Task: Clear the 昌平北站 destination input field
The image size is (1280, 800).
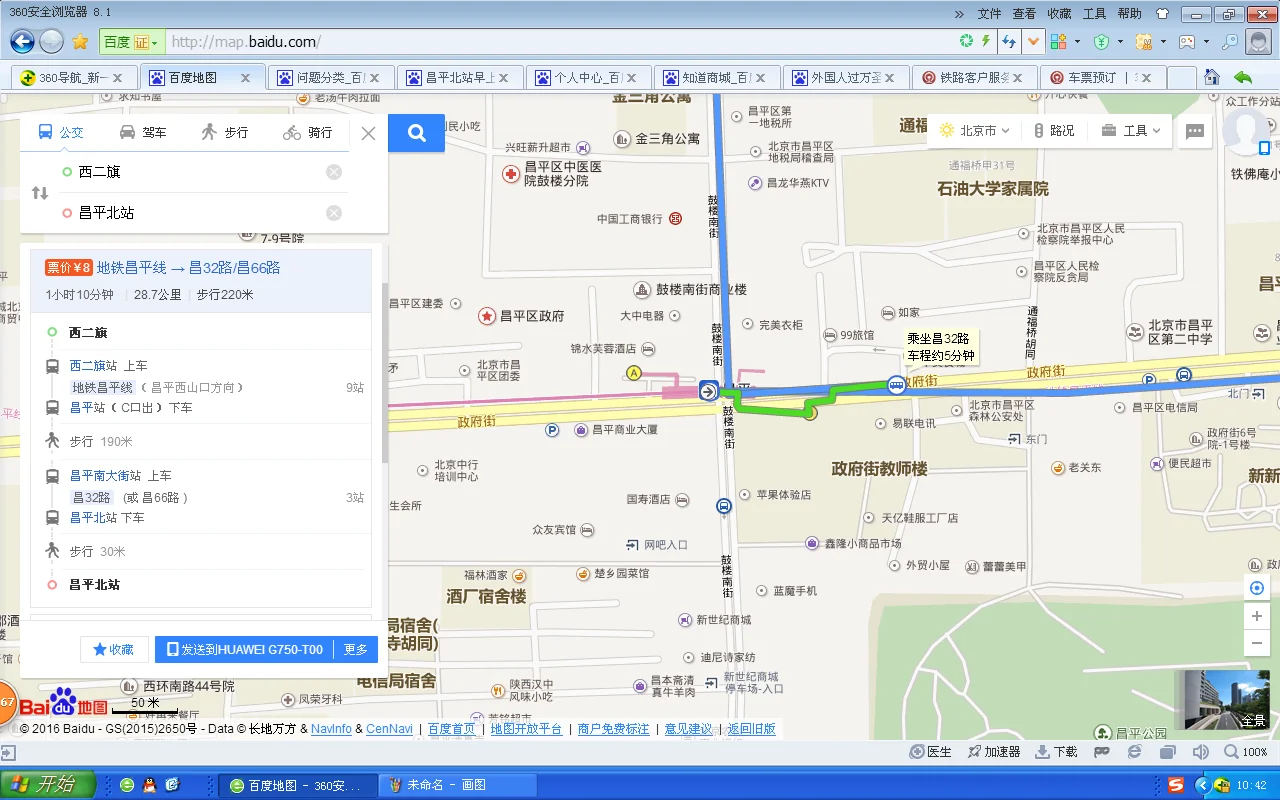Action: coord(334,212)
